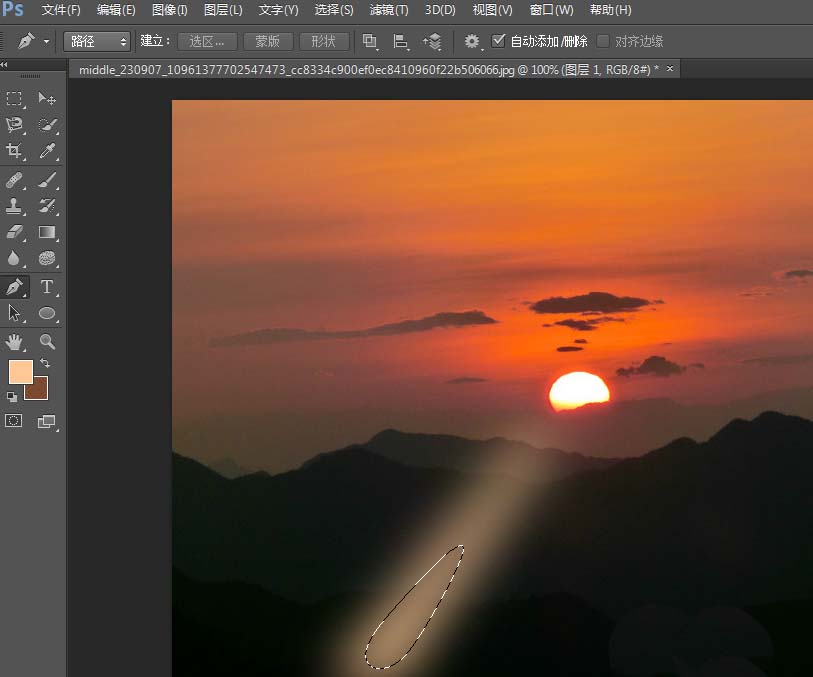Viewport: 813px width, 677px height.
Task: Enable the 自动添加/删除 checkbox
Action: [497, 41]
